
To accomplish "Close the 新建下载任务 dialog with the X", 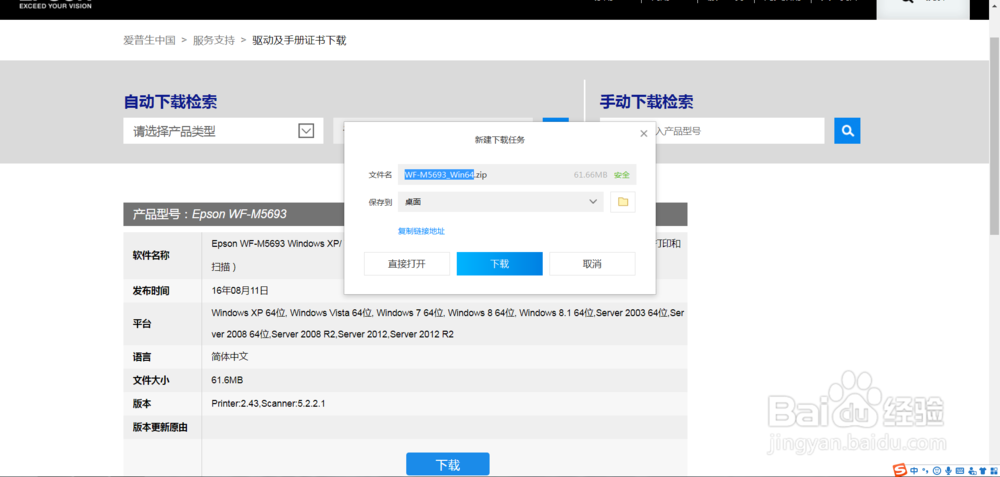I will 643,133.
